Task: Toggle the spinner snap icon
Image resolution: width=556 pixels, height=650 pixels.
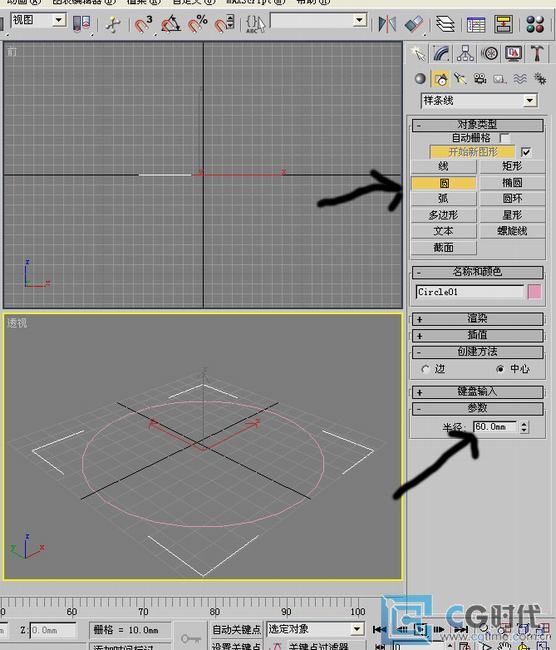Action: click(x=224, y=24)
